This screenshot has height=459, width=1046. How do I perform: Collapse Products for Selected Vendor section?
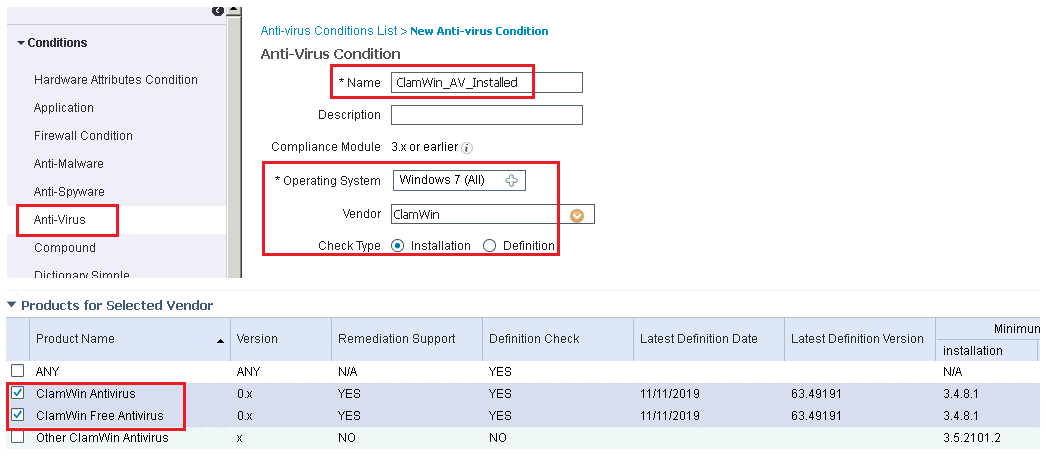pyautogui.click(x=11, y=305)
